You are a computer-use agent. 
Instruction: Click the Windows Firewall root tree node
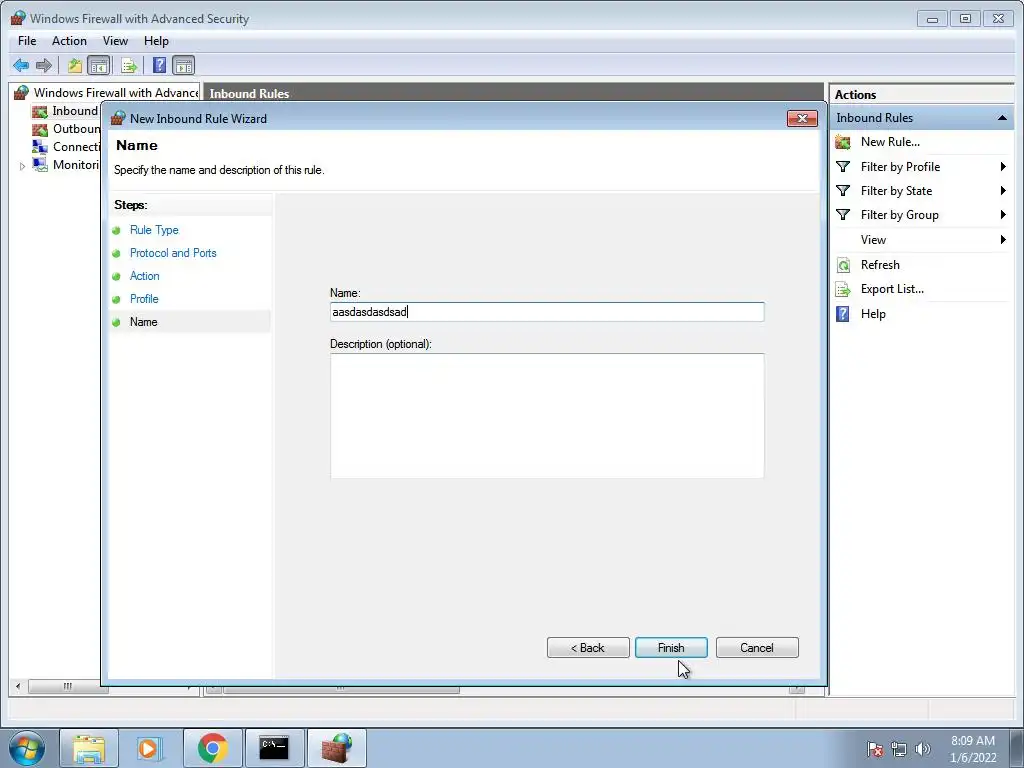(116, 93)
